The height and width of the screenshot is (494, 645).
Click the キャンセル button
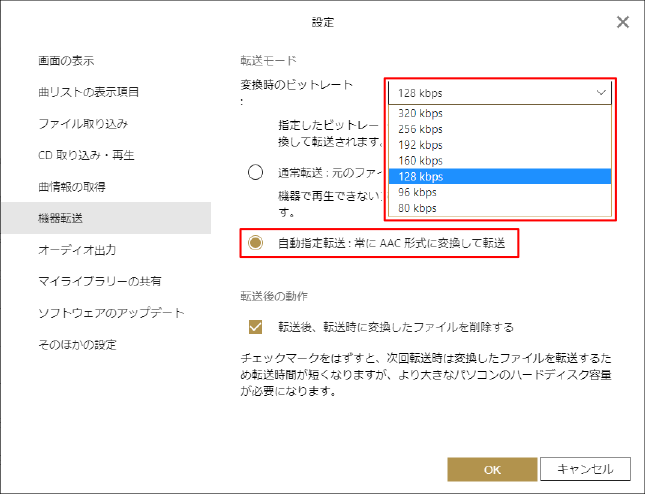point(584,469)
